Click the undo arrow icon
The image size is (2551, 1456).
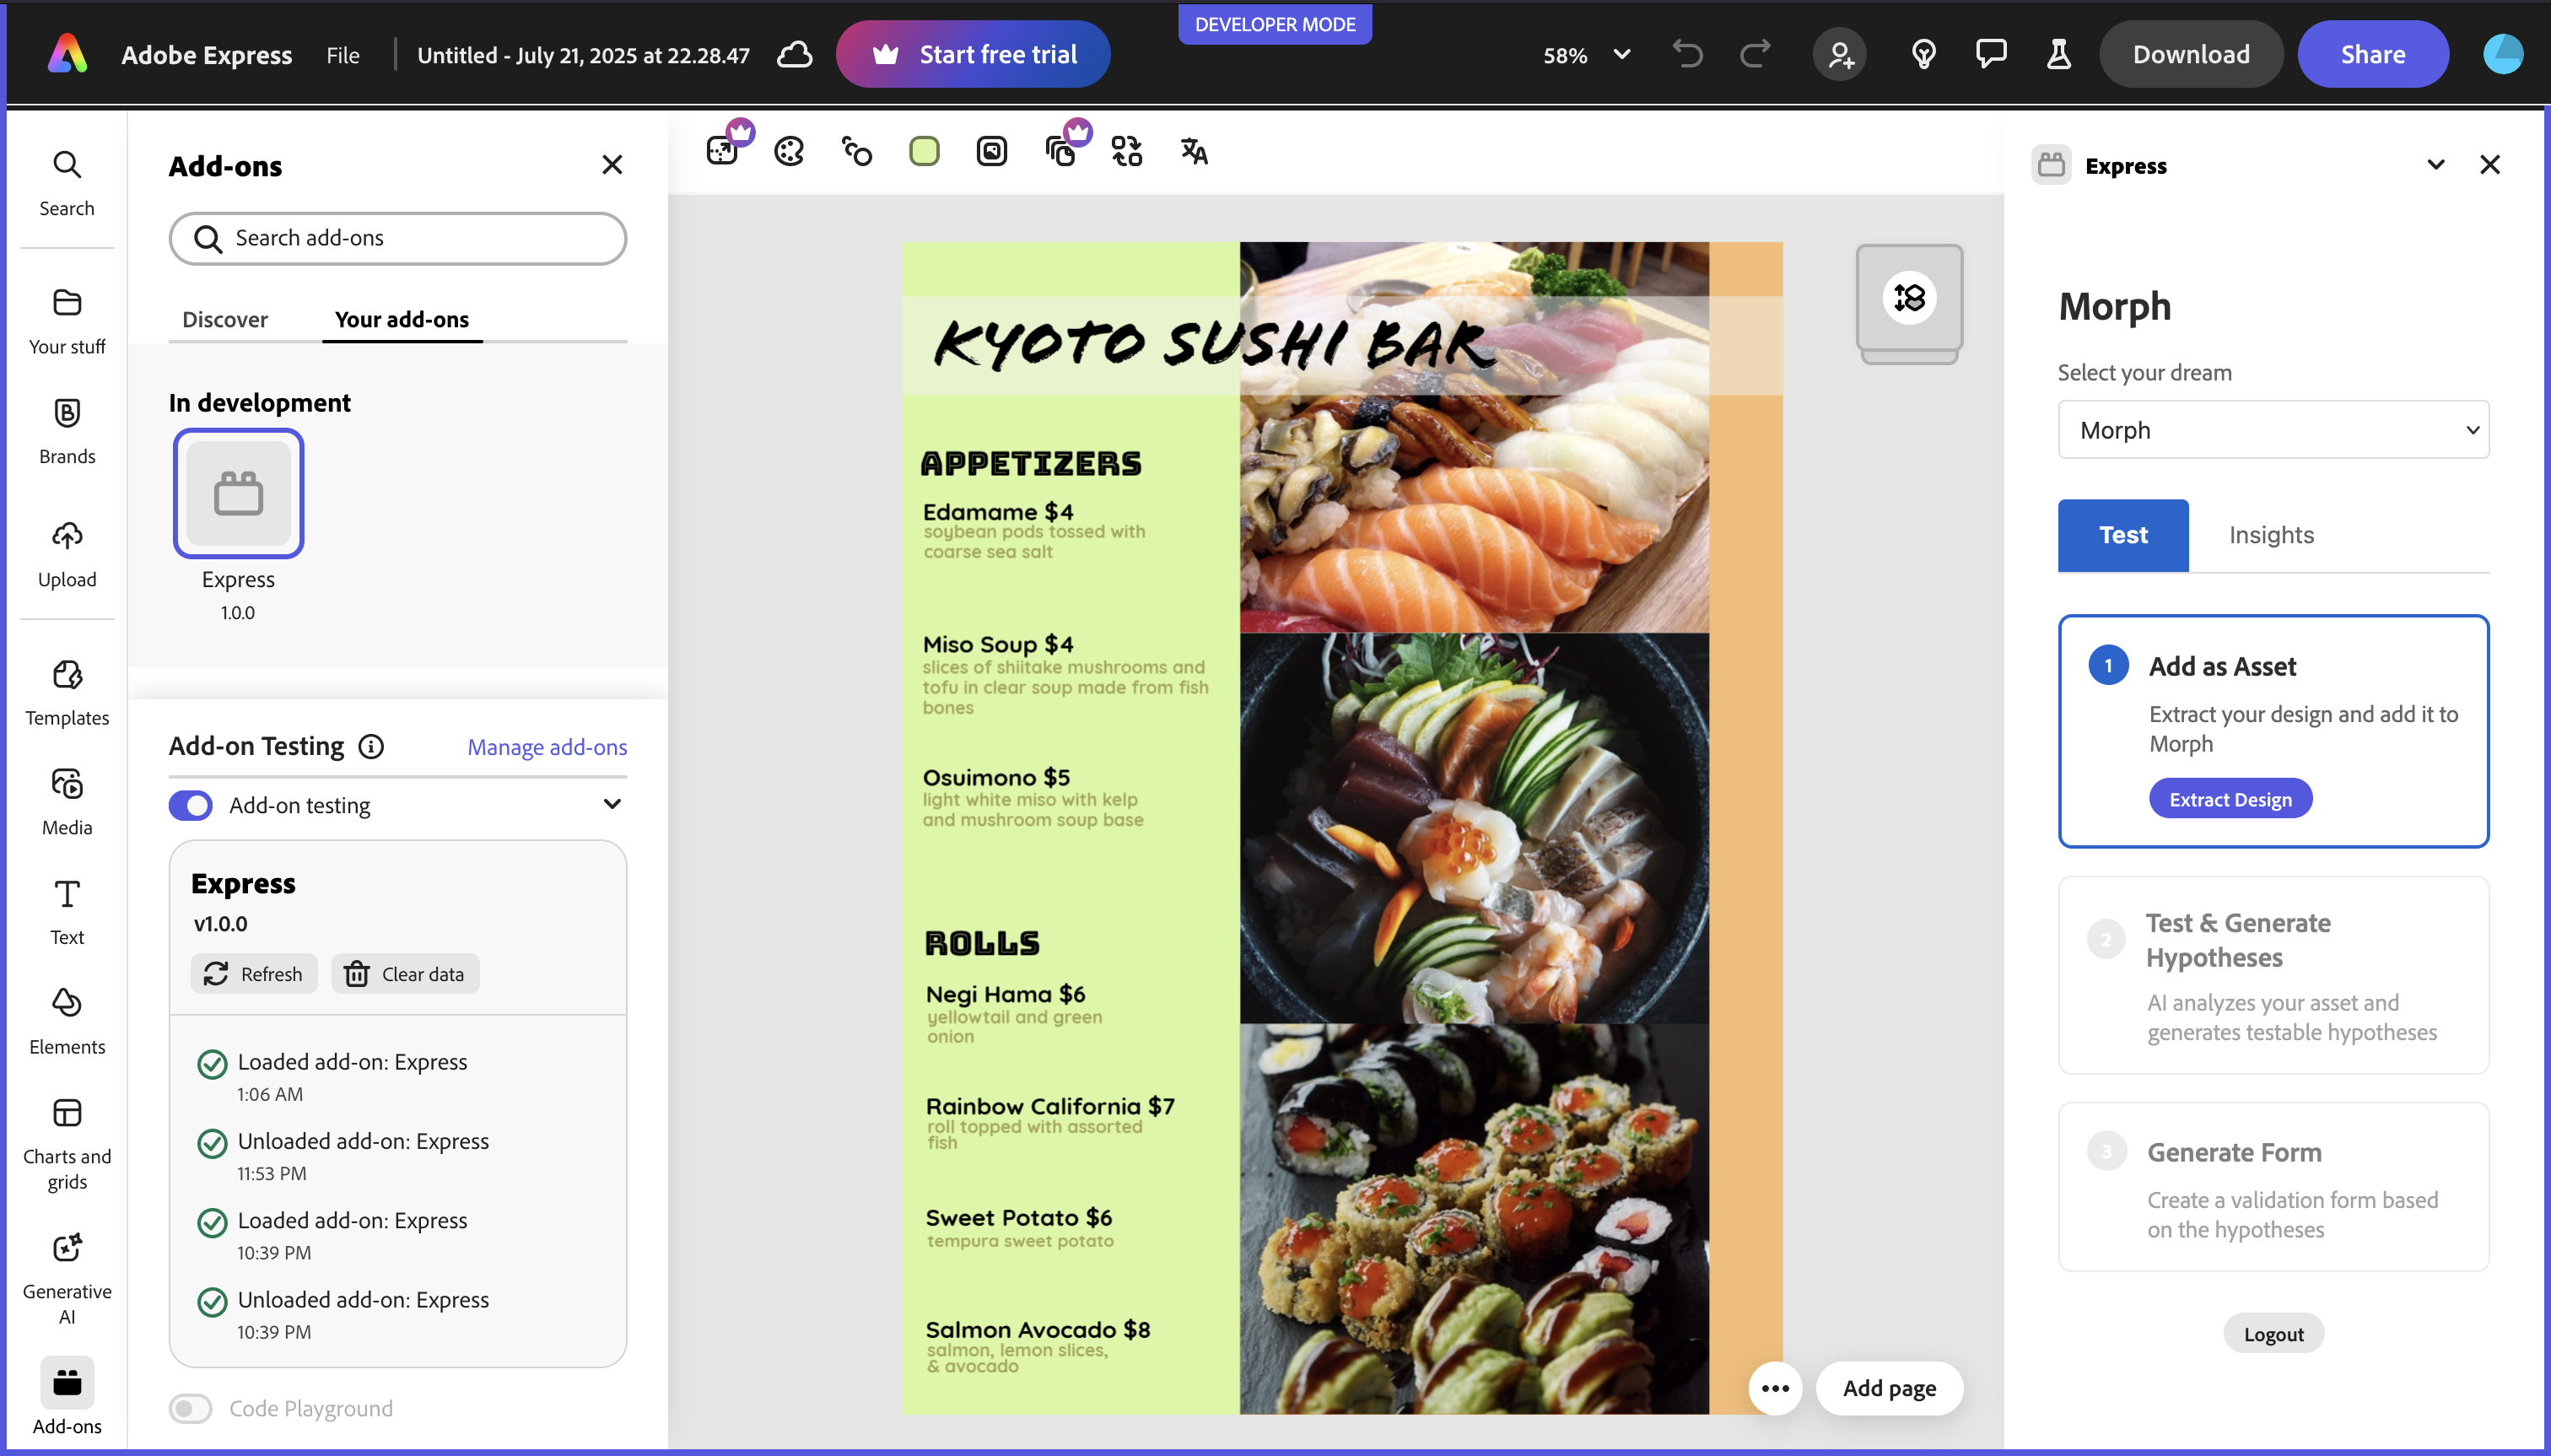[x=1687, y=54]
